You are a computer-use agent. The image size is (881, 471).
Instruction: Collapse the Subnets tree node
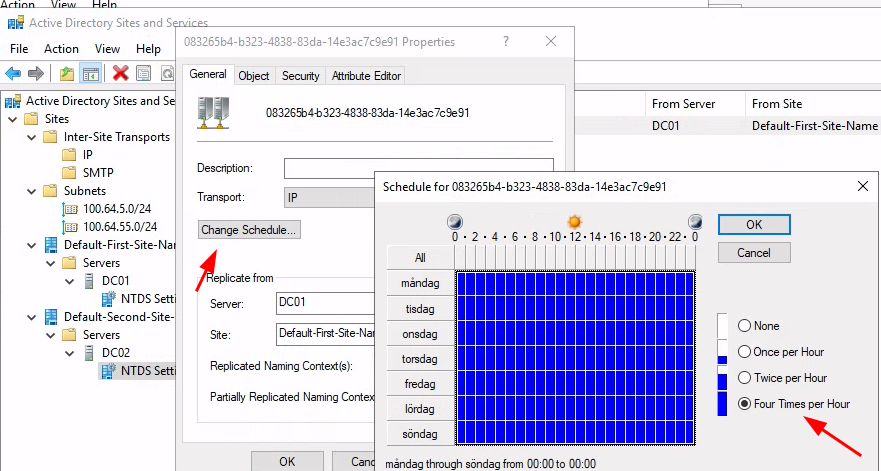coord(32,191)
